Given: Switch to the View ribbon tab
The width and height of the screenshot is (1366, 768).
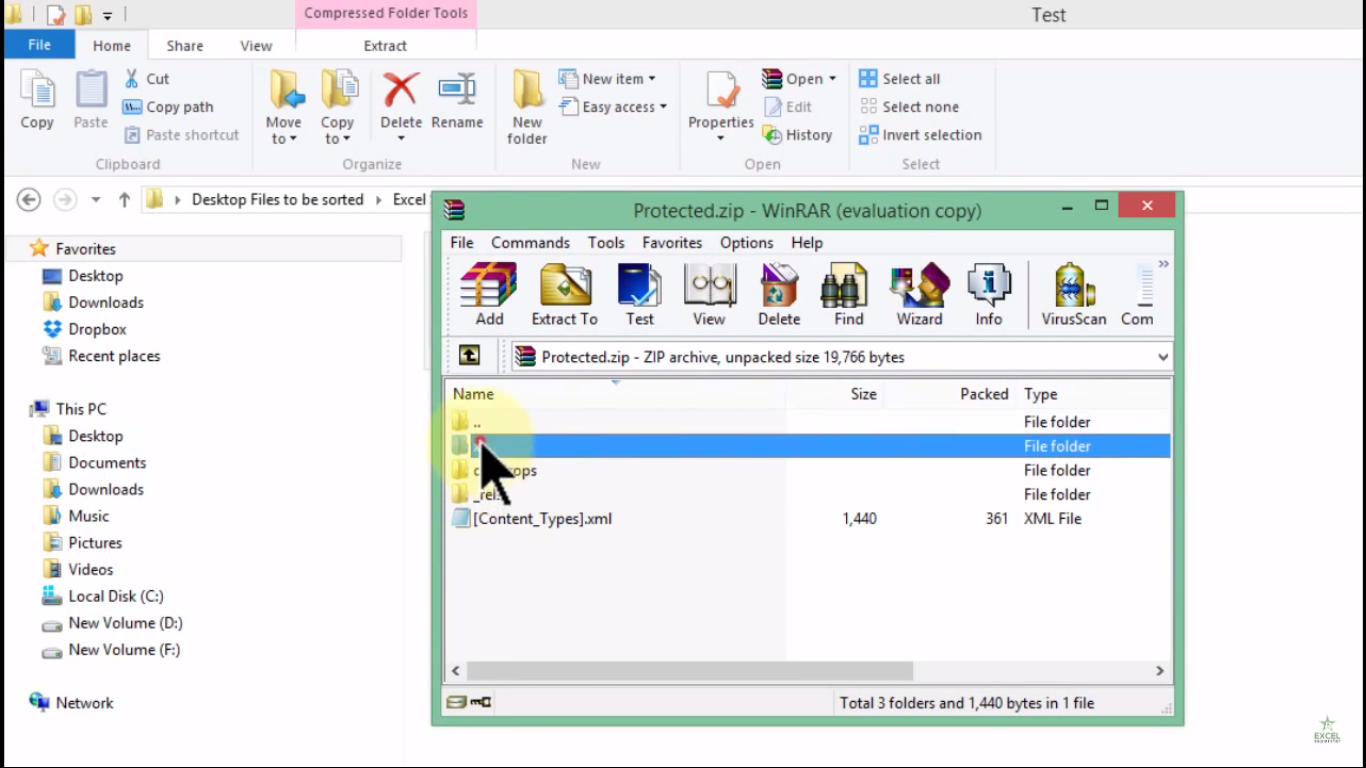Looking at the screenshot, I should tap(256, 46).
